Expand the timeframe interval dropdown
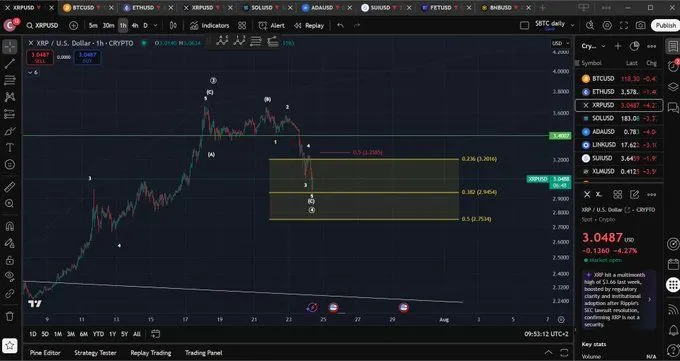The width and height of the screenshot is (680, 361). [x=156, y=26]
